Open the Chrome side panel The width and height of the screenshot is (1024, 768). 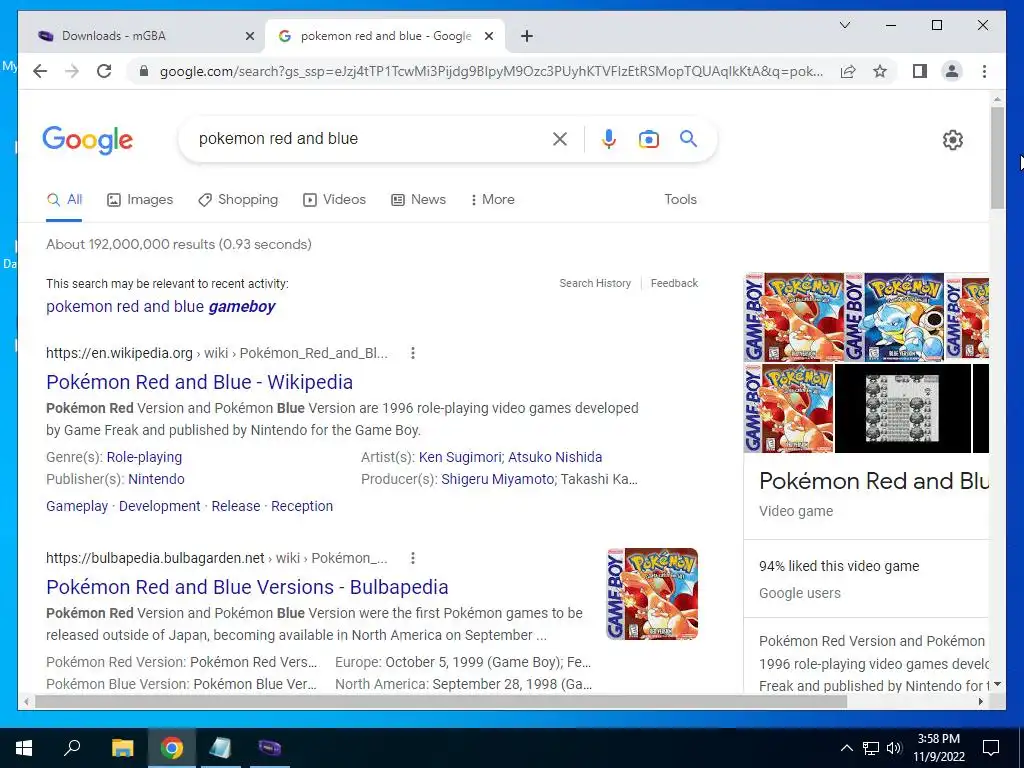click(x=920, y=71)
